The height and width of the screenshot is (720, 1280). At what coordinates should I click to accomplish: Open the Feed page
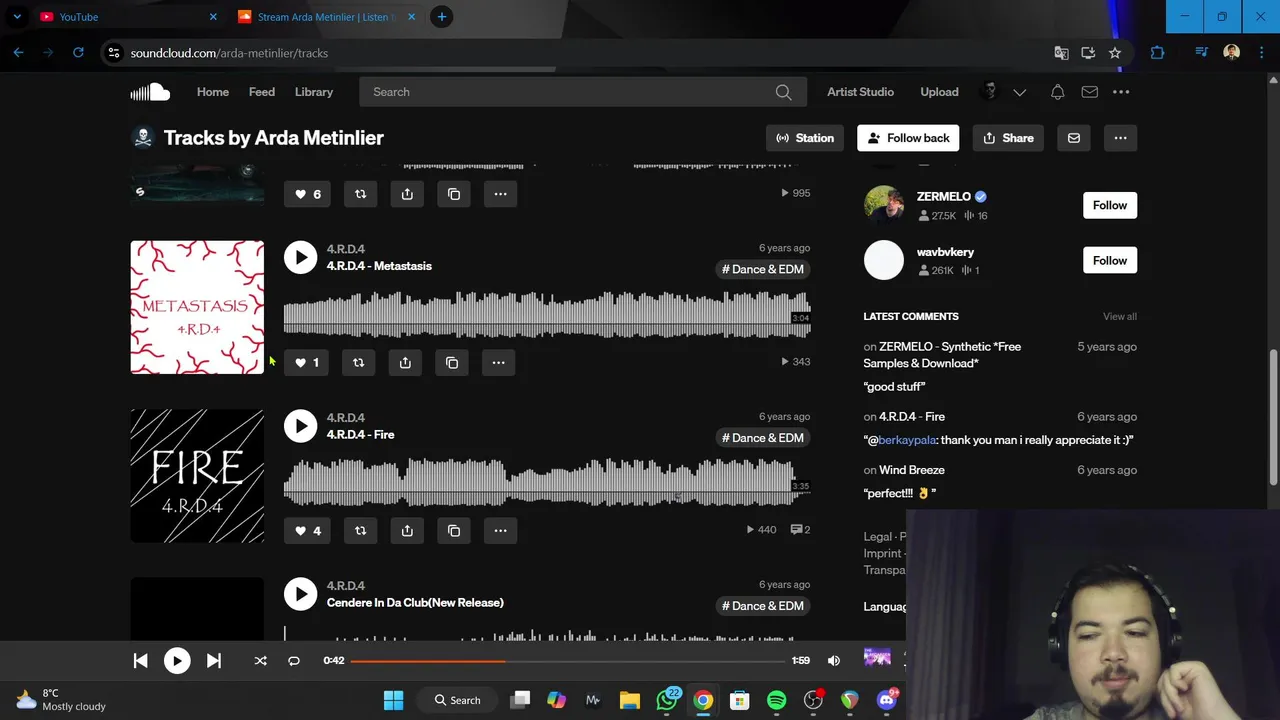[261, 92]
